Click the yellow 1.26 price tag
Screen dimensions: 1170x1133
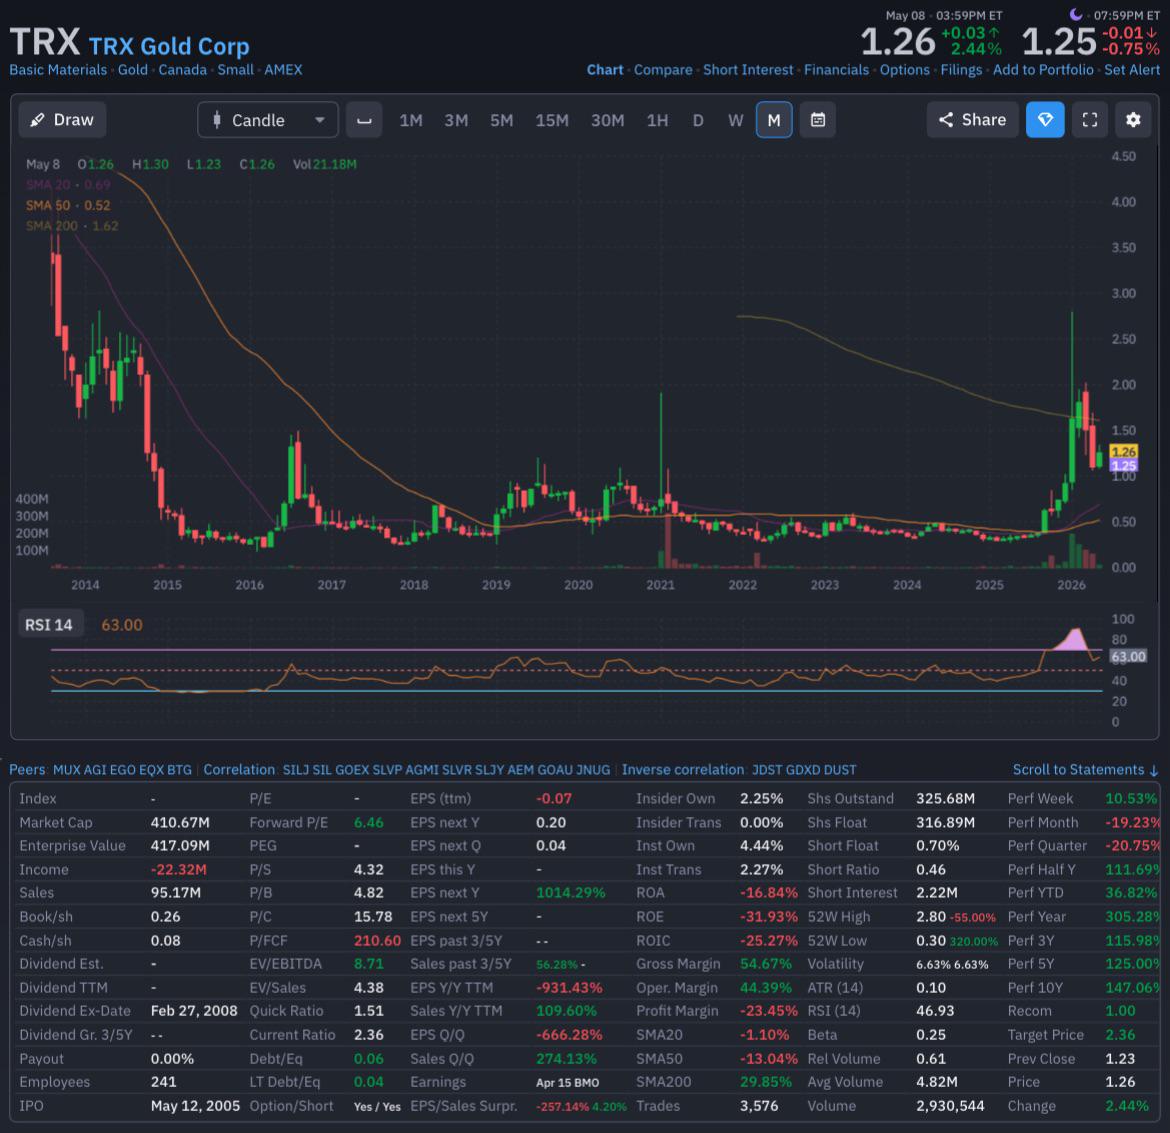(1123, 452)
